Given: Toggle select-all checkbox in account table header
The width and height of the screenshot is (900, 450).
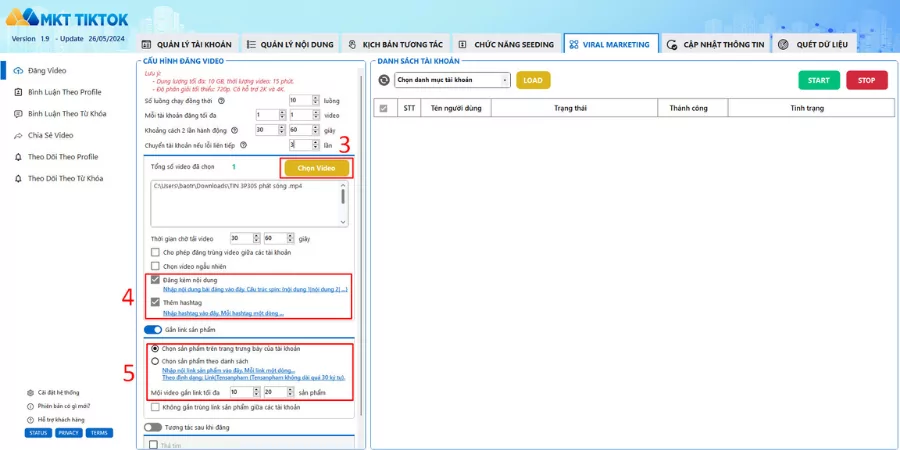Looking at the screenshot, I should point(383,108).
